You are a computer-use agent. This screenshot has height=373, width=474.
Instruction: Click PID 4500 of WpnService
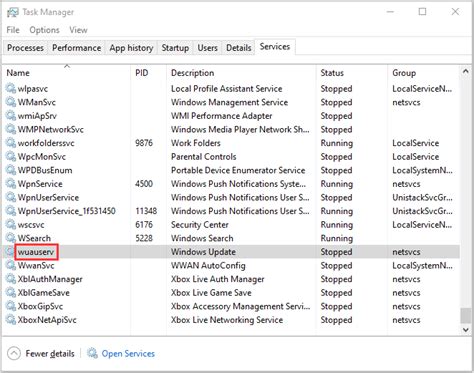[144, 184]
